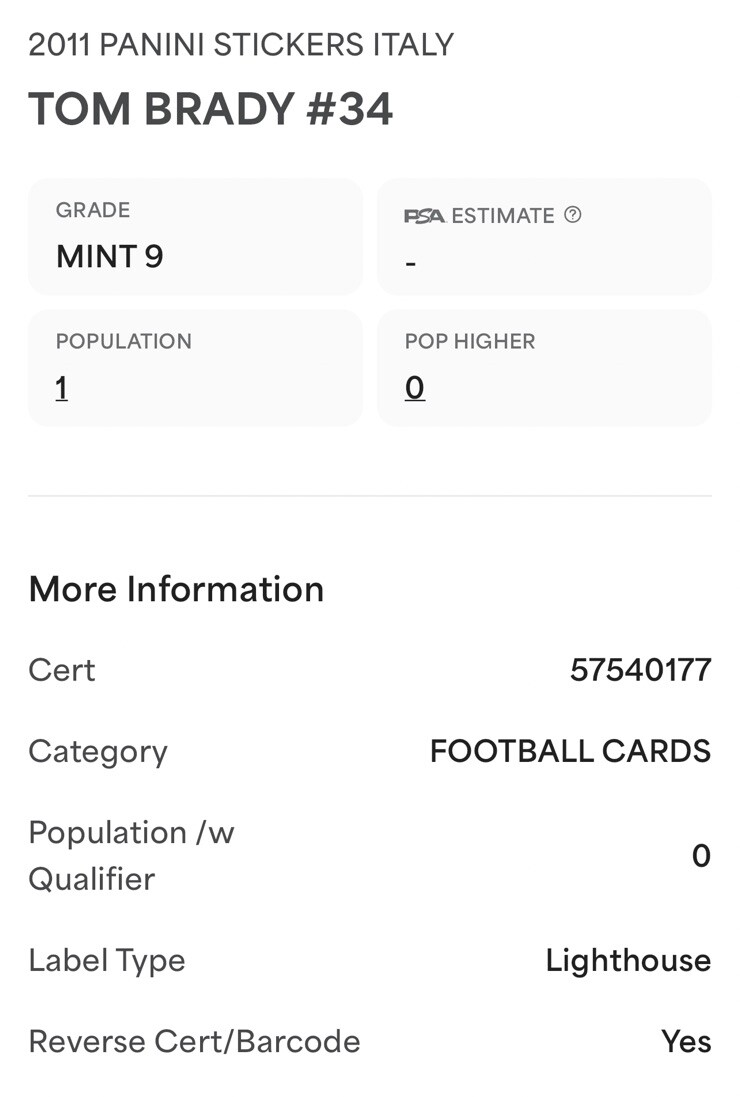Image resolution: width=740 pixels, height=1097 pixels.
Task: Open the Population count link "1"
Action: pyautogui.click(x=62, y=388)
